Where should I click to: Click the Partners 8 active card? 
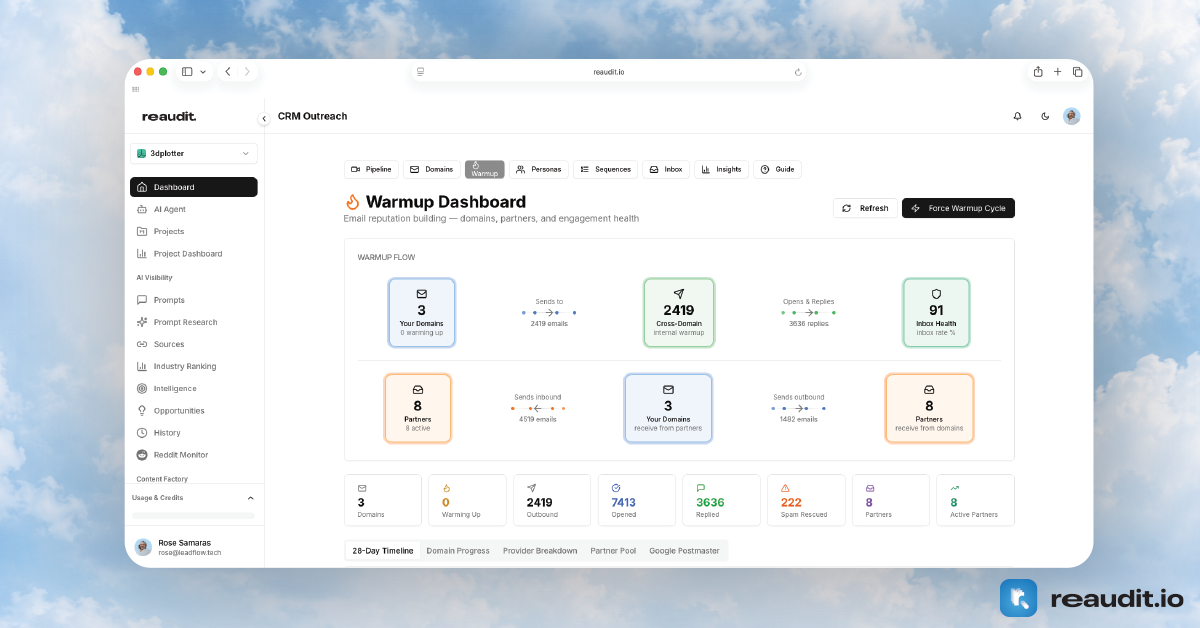coord(418,408)
